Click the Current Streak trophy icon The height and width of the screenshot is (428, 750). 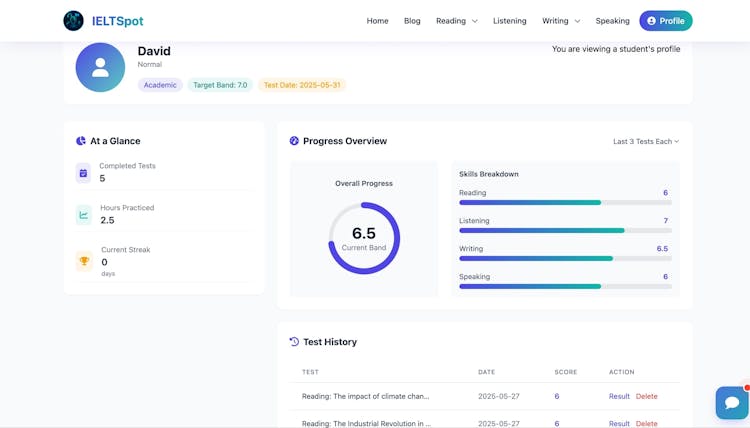[84, 261]
